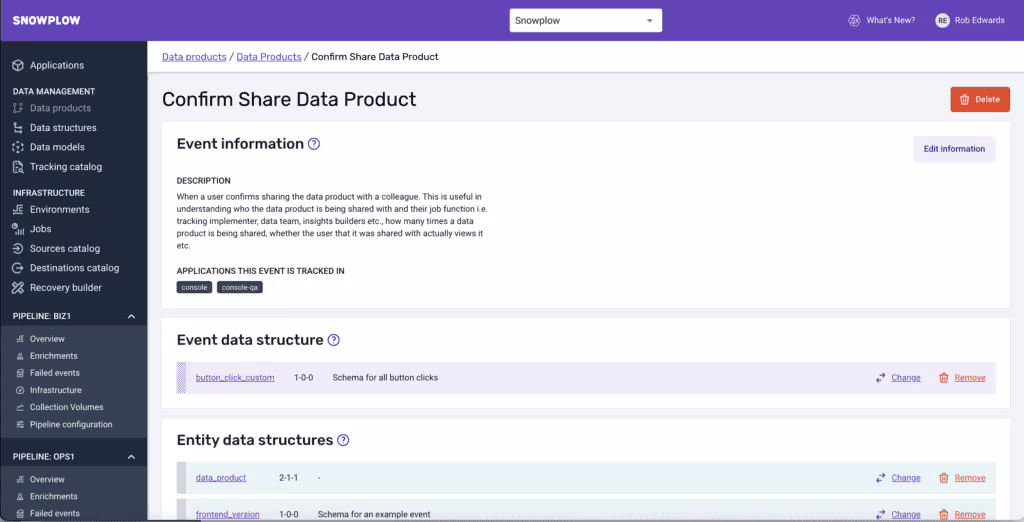Click Remove link for data_product
The height and width of the screenshot is (522, 1024).
pos(970,478)
